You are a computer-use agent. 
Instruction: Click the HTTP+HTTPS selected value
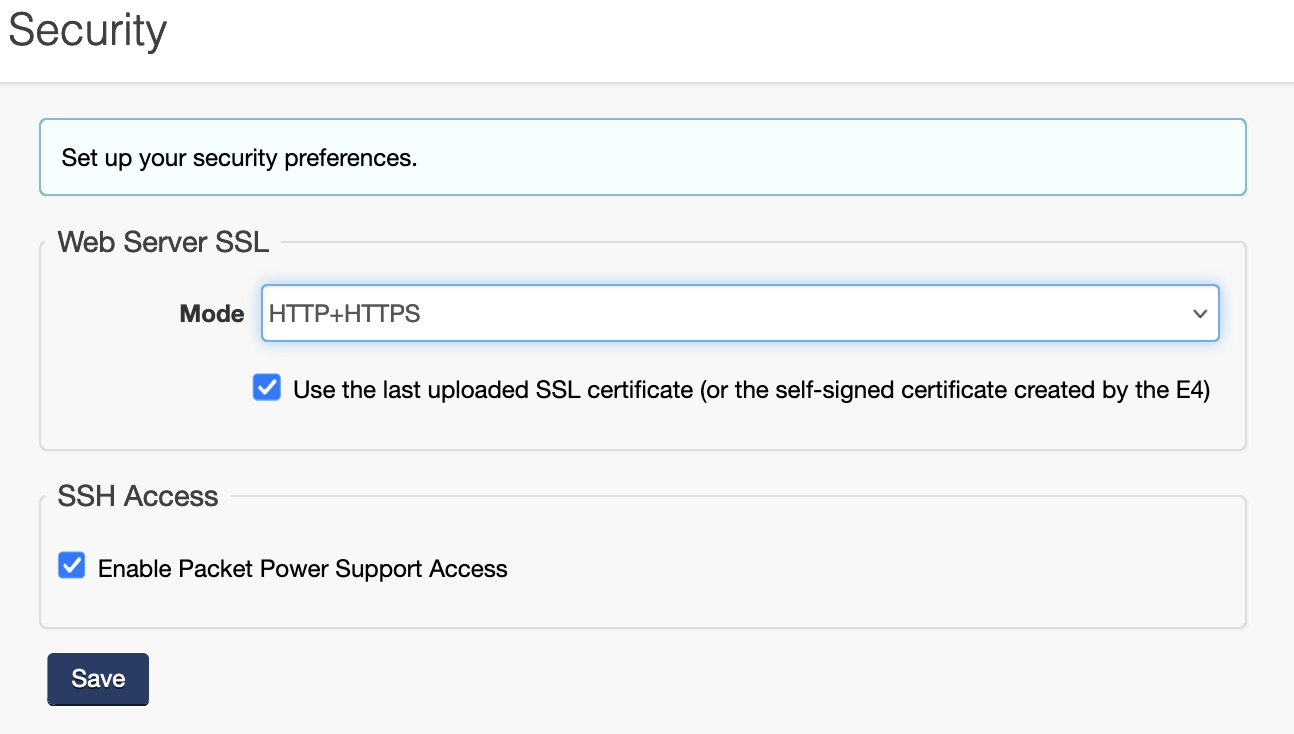345,314
